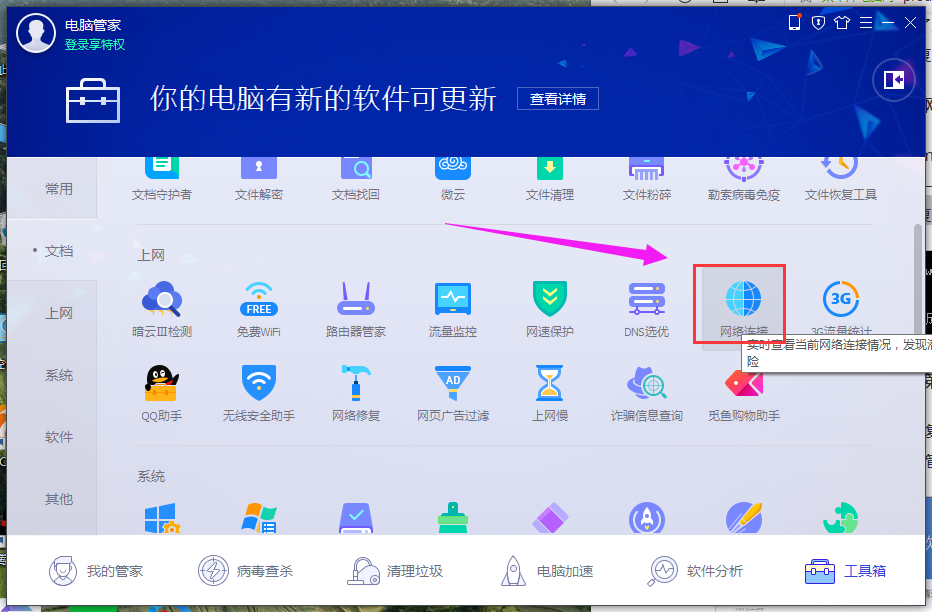Select the 其他 category

[x=60, y=499]
